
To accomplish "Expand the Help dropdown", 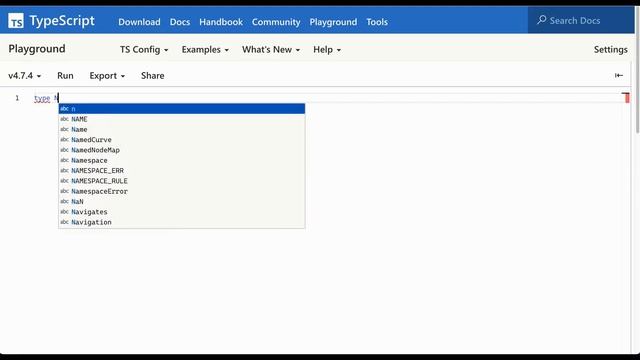I will coord(327,50).
